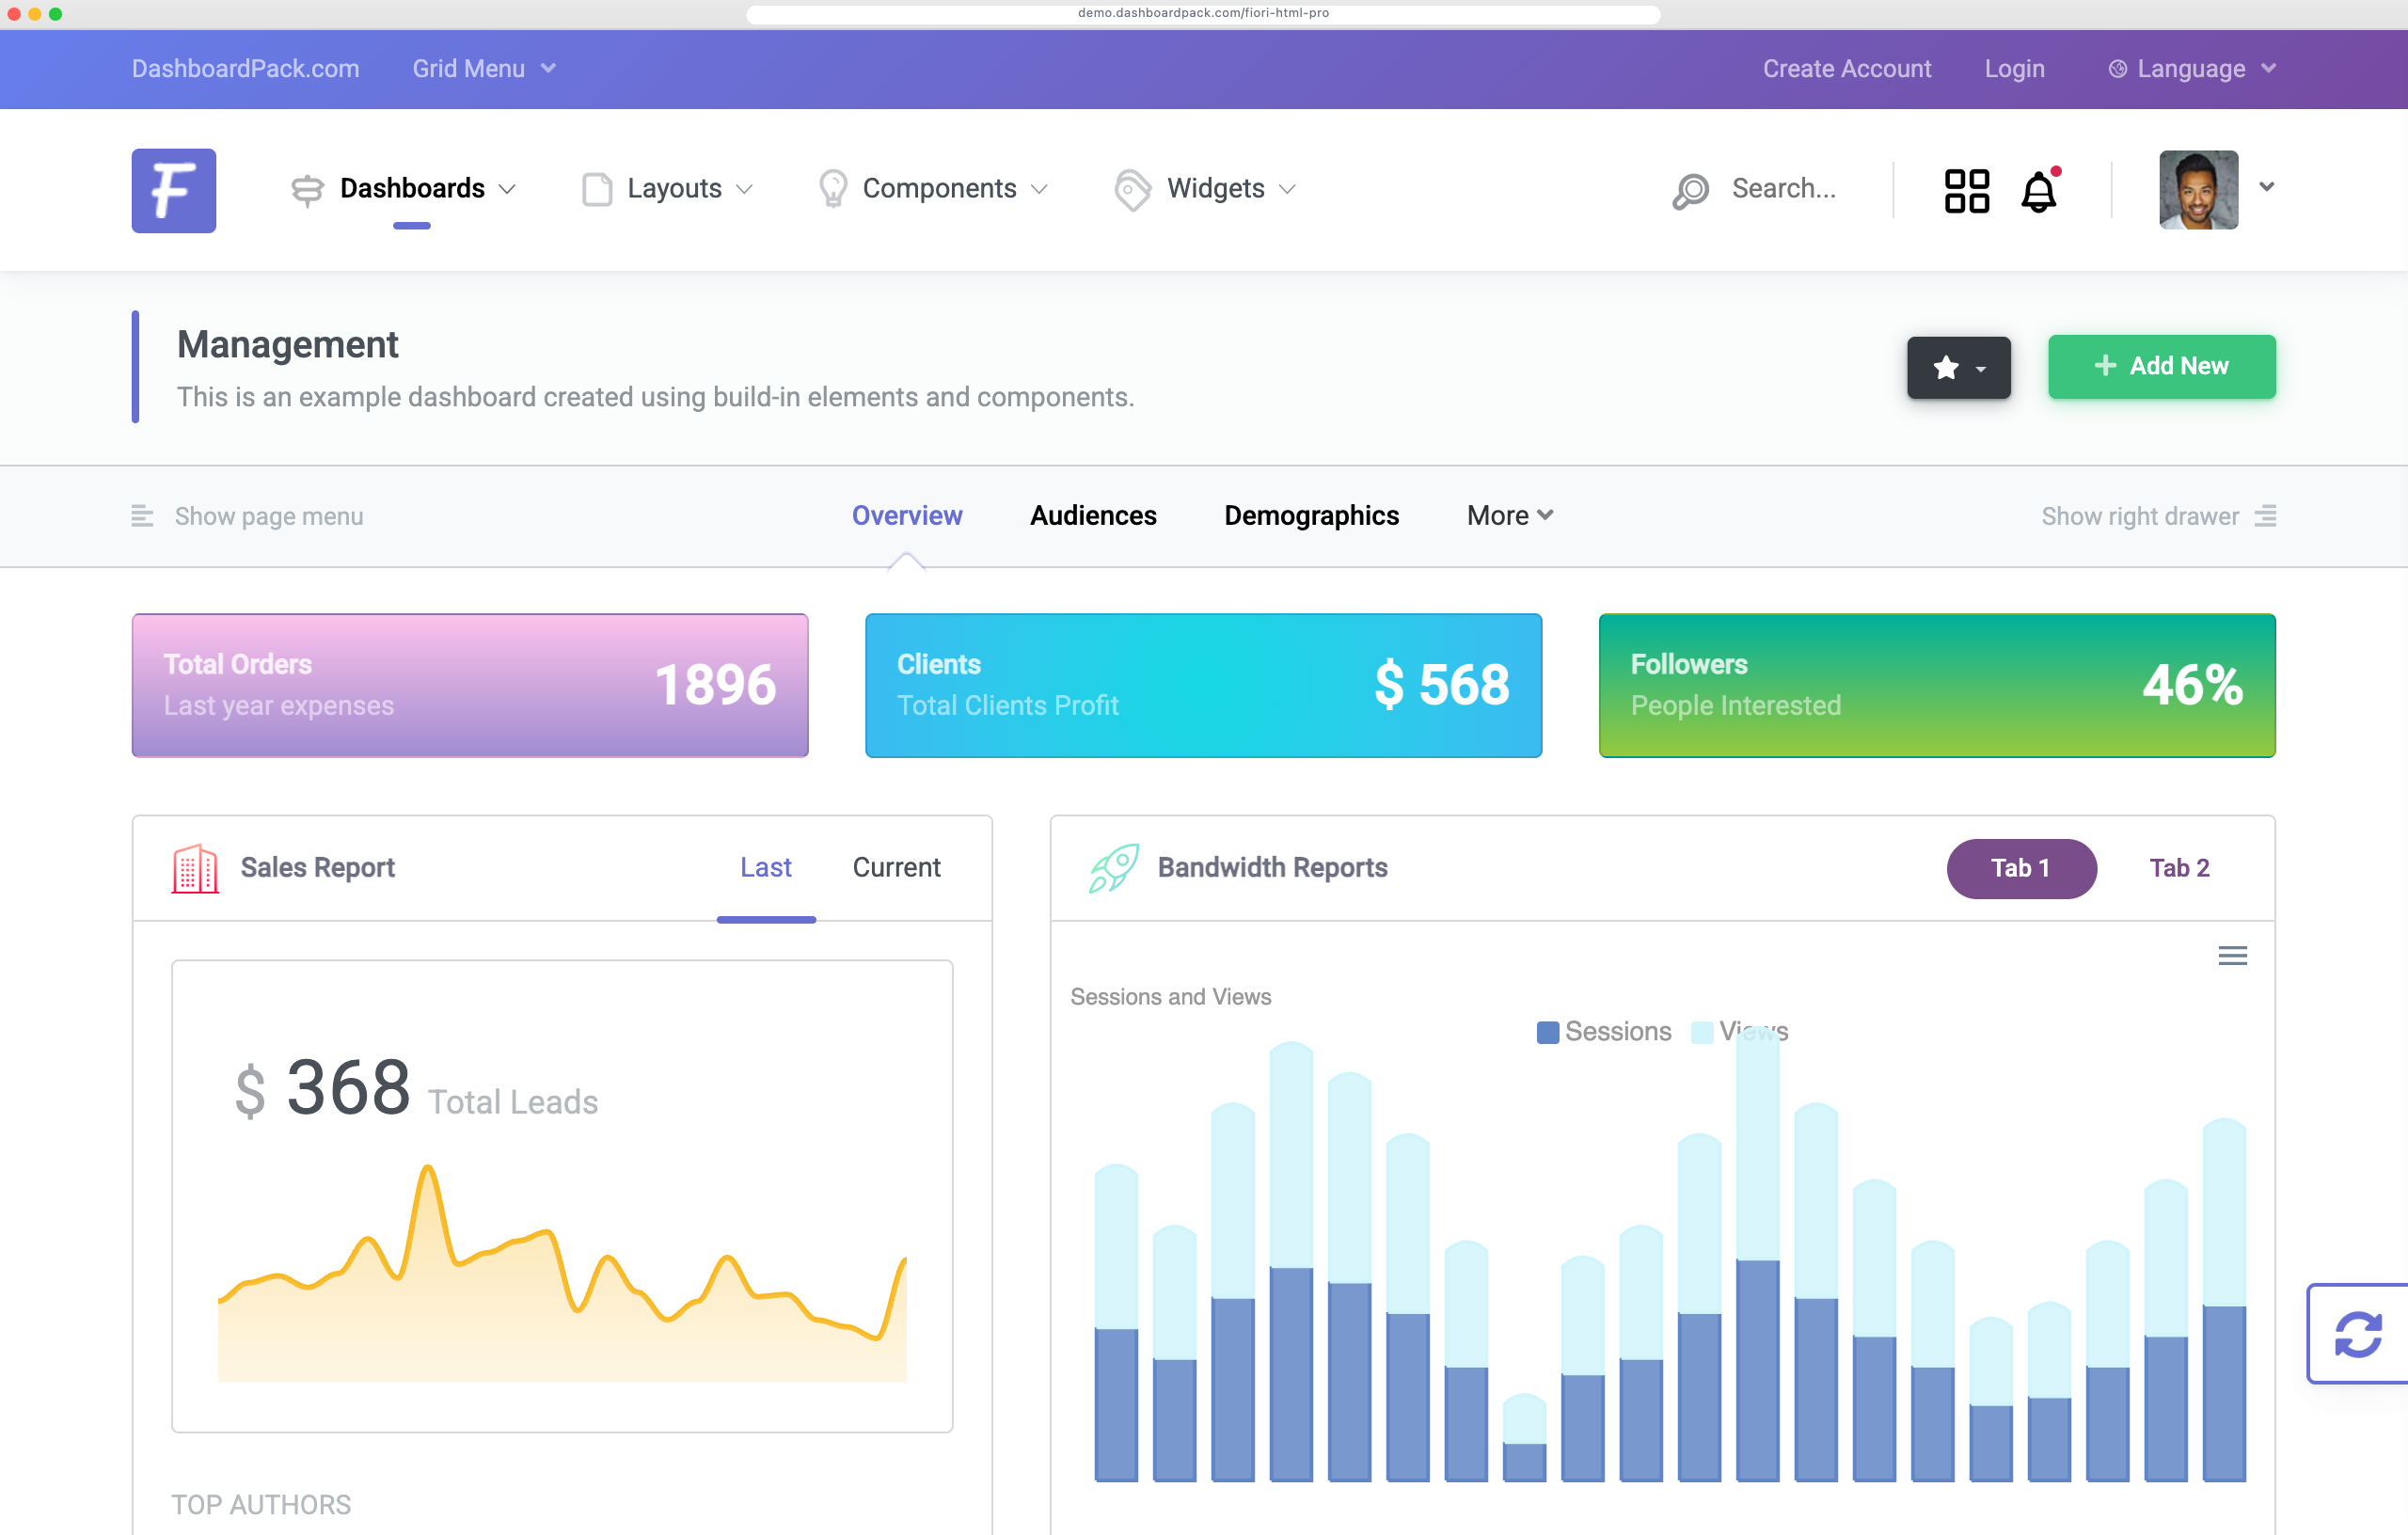Select Tab 2 in Bandwidth Reports
Image resolution: width=2408 pixels, height=1535 pixels.
click(2179, 869)
